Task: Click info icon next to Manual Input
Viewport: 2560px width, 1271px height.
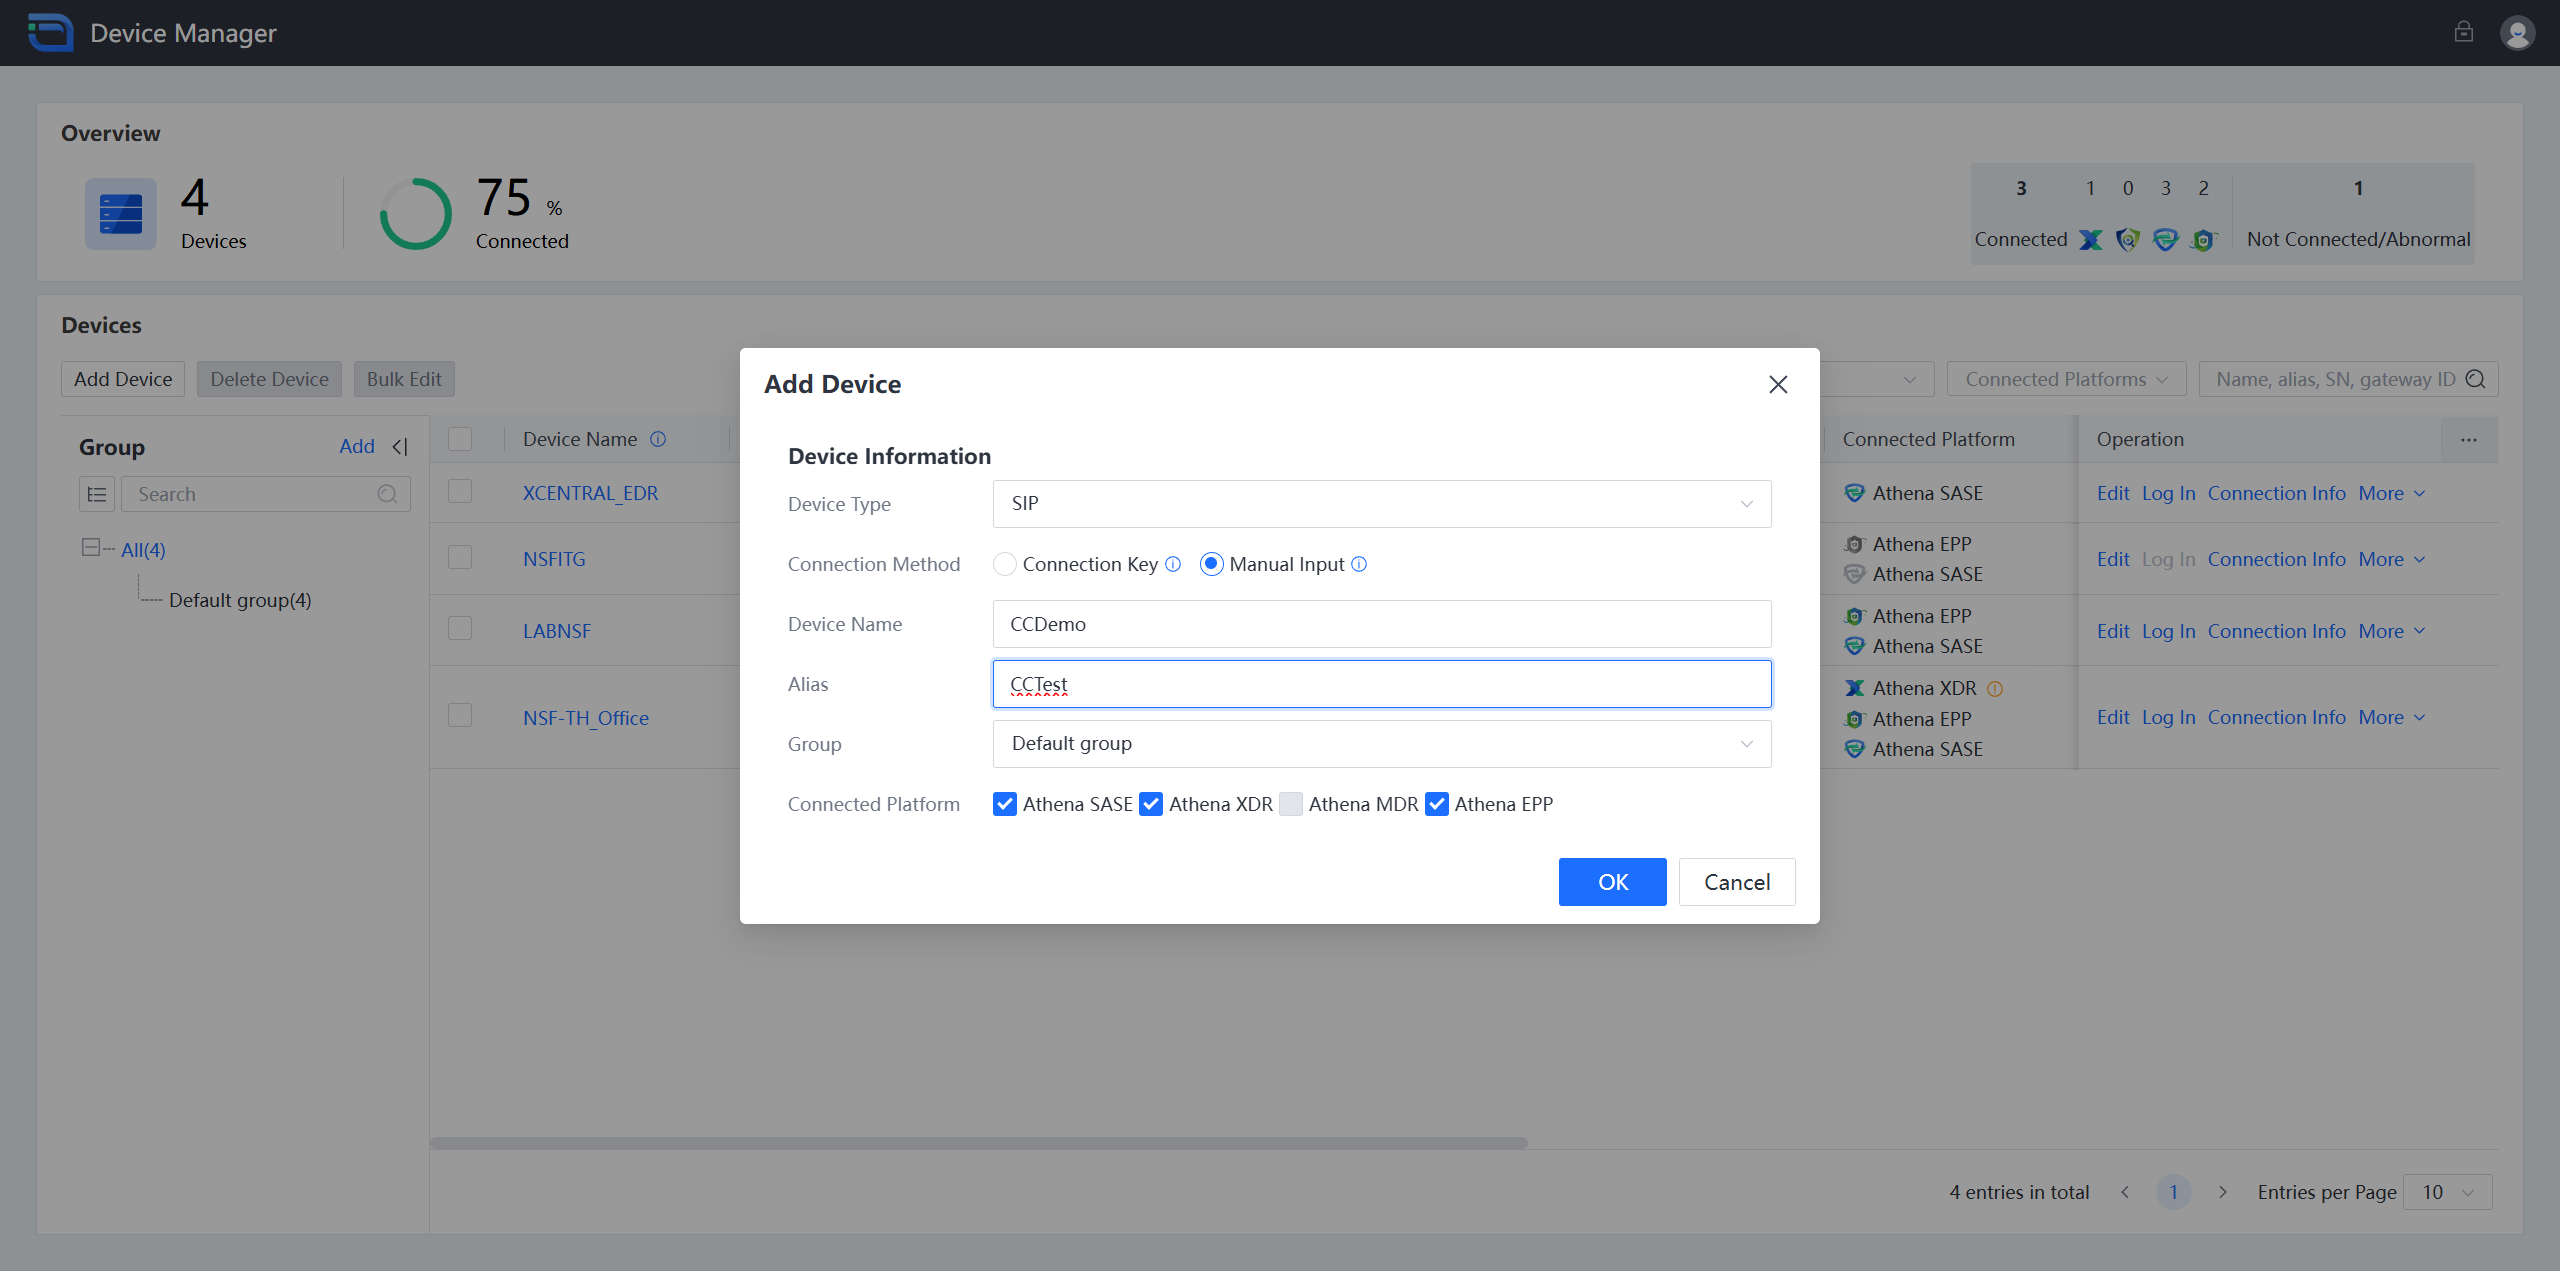Action: tap(1359, 564)
